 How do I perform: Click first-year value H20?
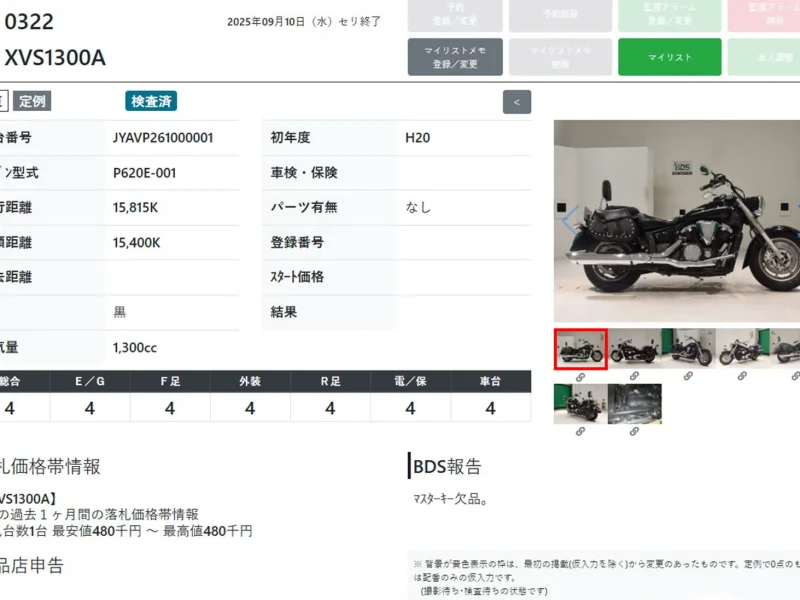point(417,138)
